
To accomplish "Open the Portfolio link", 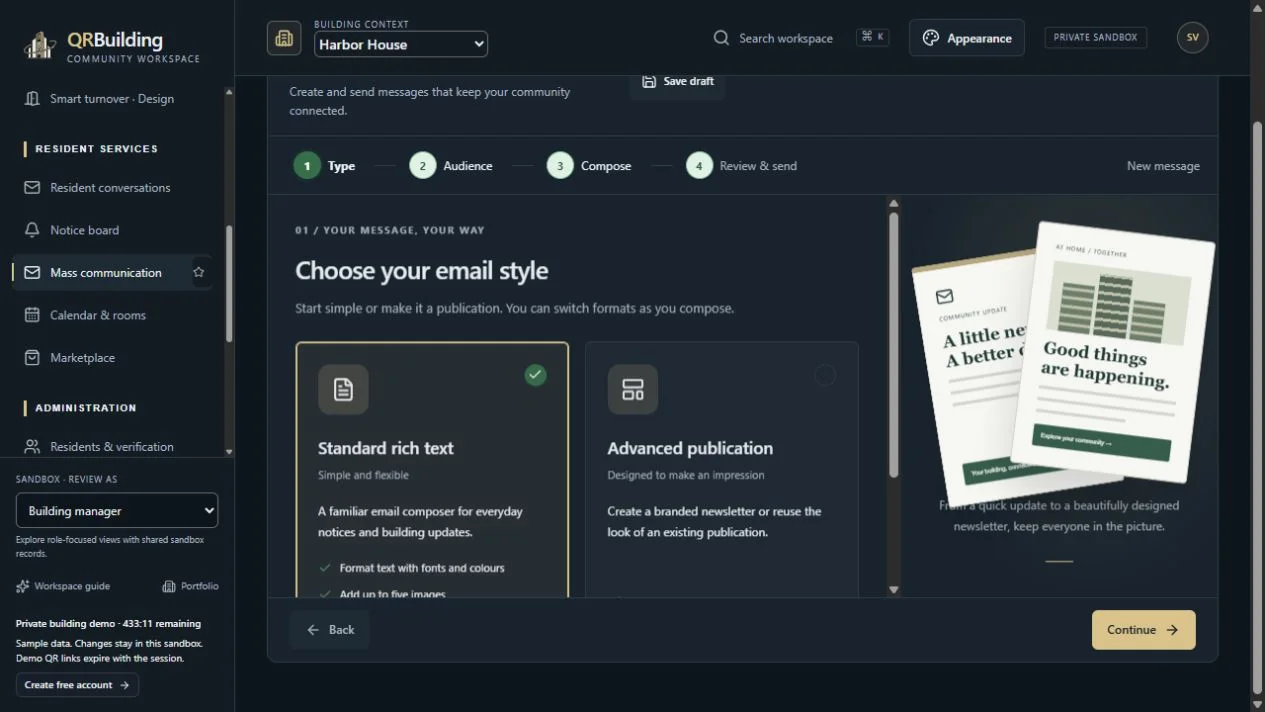I will coord(190,586).
